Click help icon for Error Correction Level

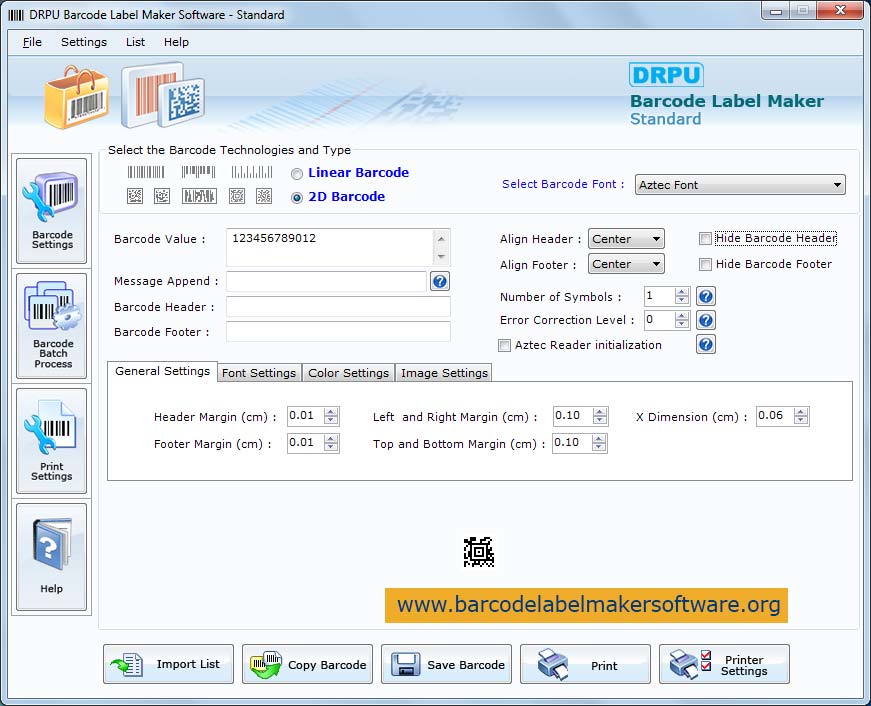tap(705, 320)
